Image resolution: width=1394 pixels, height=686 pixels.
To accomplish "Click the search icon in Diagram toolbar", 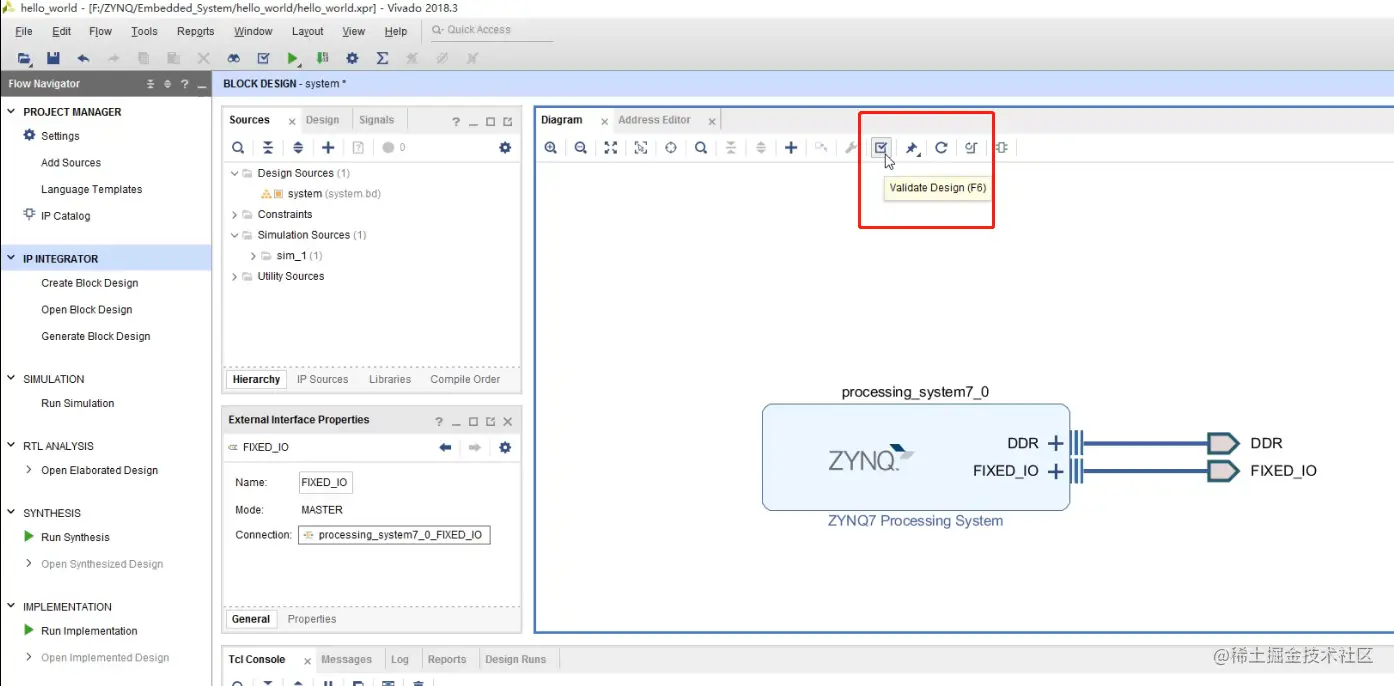I will [x=701, y=148].
